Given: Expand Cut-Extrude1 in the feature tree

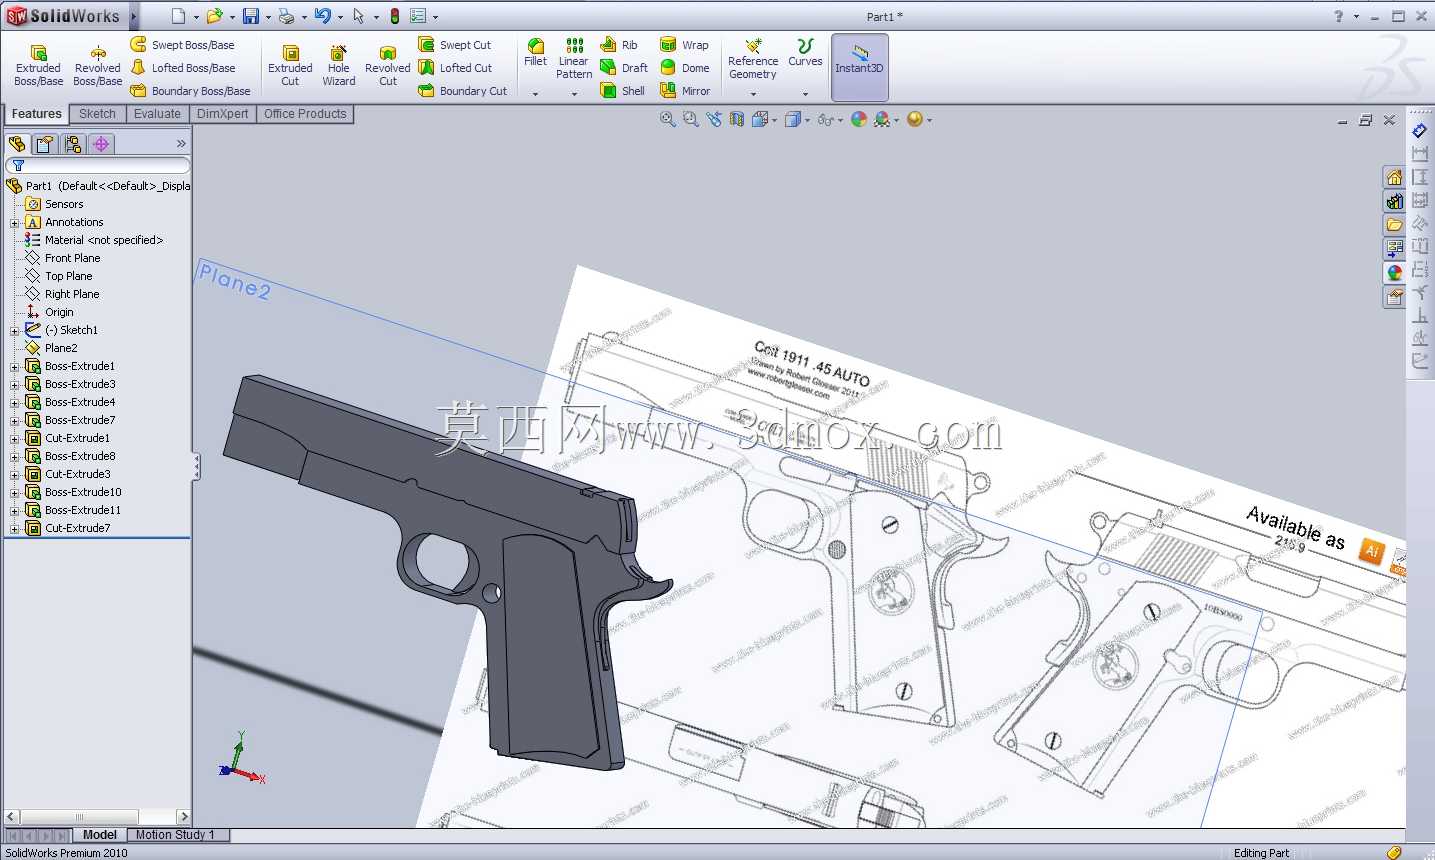Looking at the screenshot, I should pyautogui.click(x=14, y=439).
